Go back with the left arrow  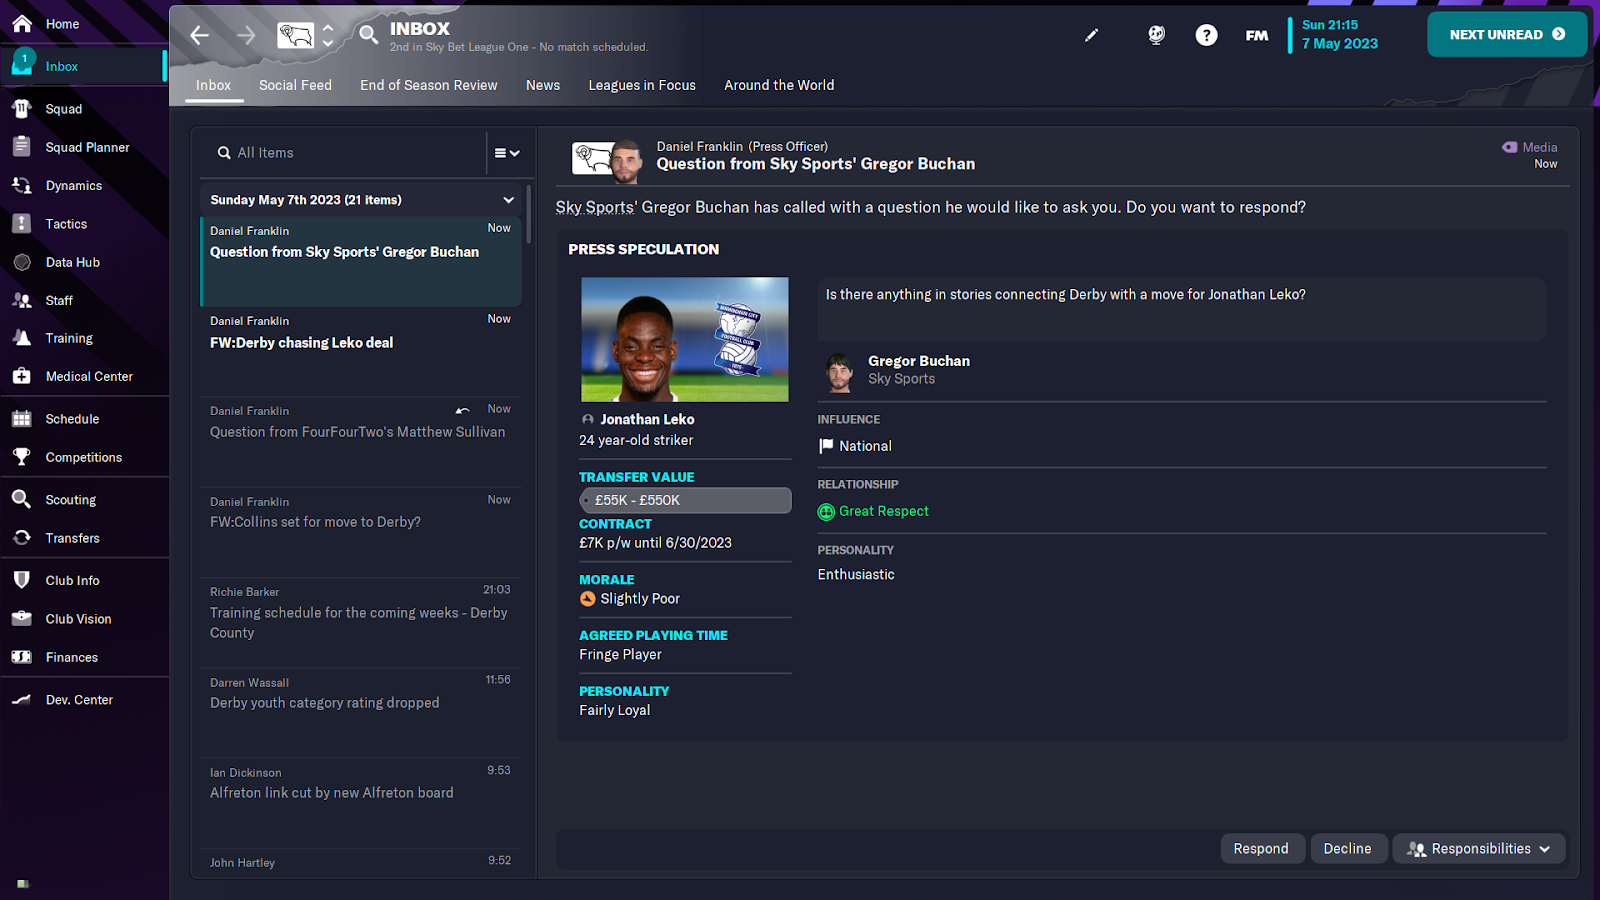200,35
